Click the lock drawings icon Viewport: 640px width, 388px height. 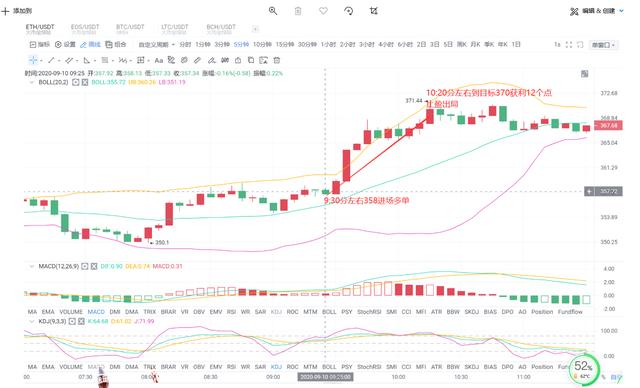(x=238, y=60)
